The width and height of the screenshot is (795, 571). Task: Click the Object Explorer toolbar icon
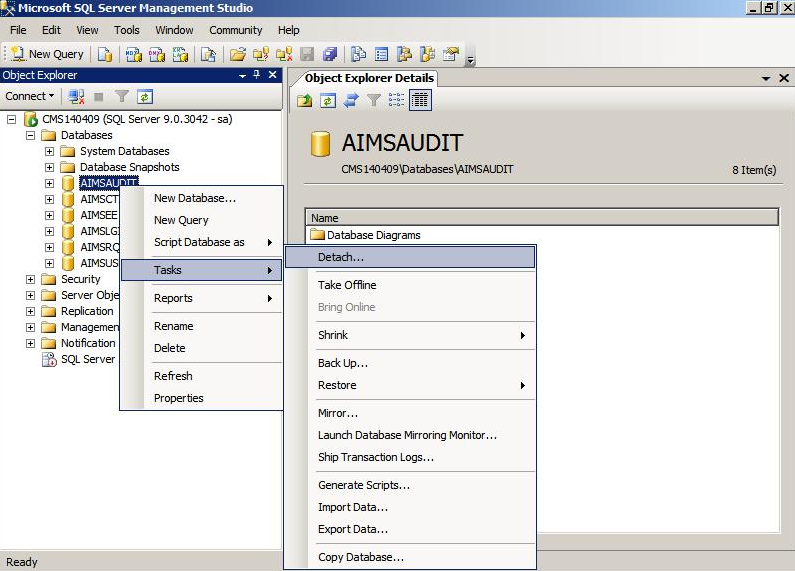click(404, 54)
